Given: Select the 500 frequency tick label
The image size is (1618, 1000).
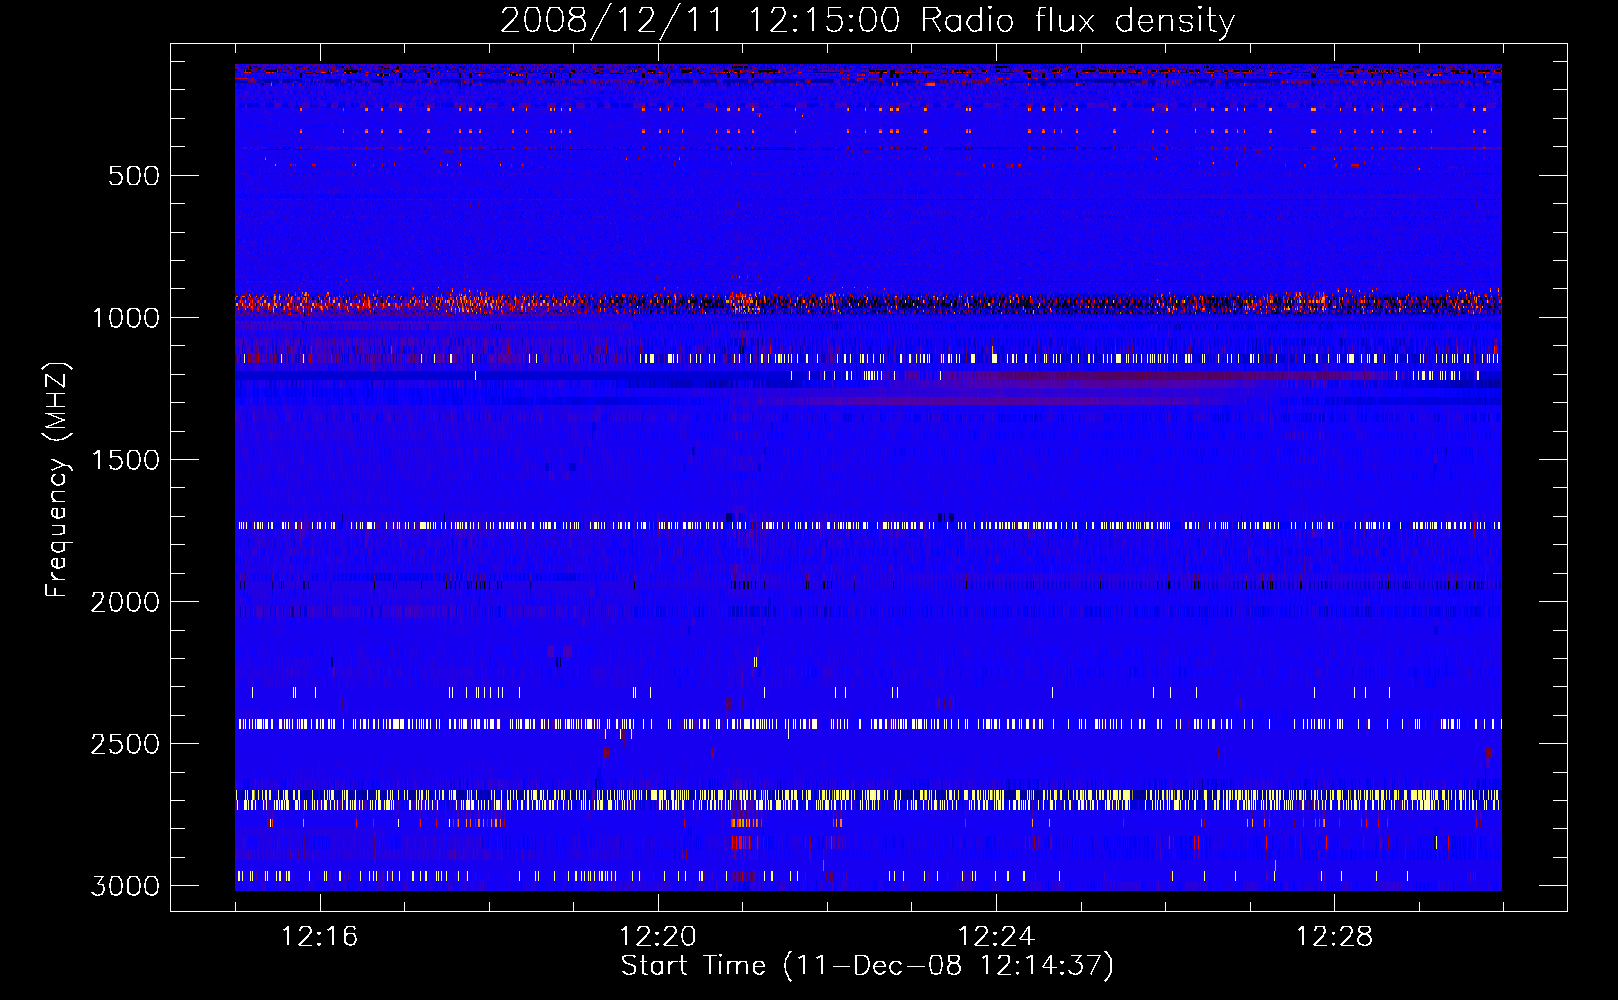Looking at the screenshot, I should coord(134,176).
